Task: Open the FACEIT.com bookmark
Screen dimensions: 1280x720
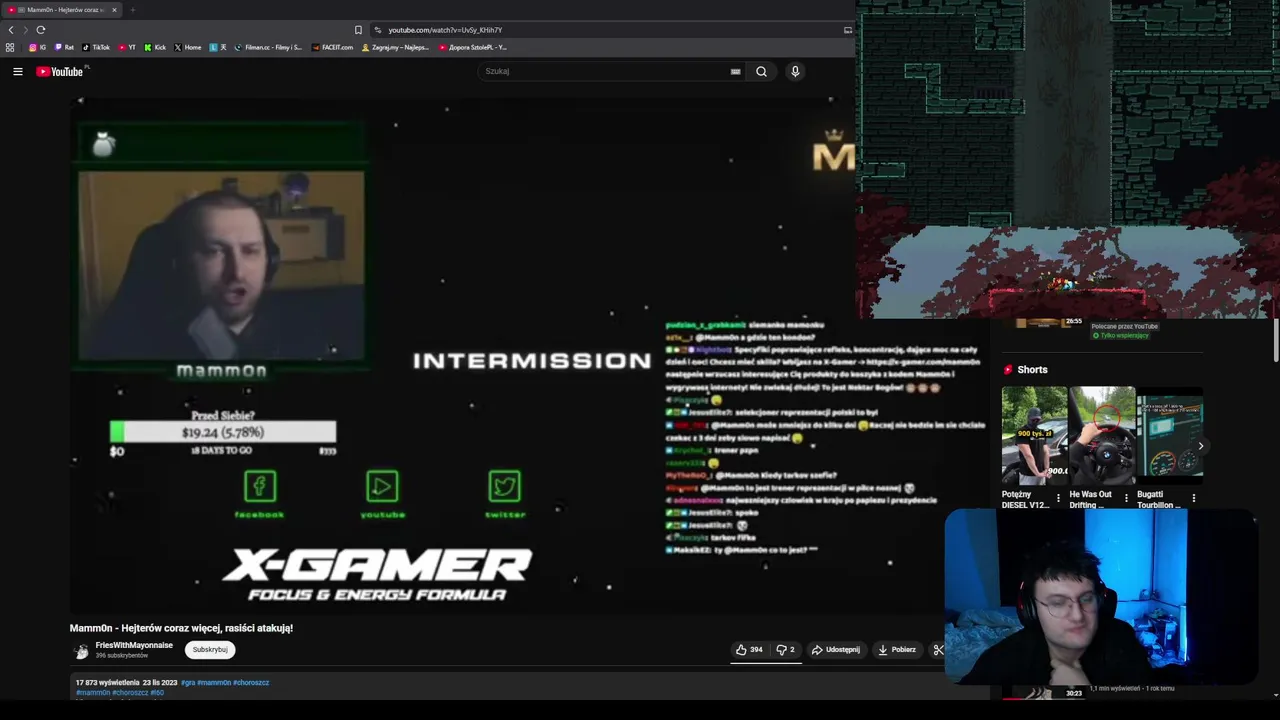Action: tap(332, 47)
